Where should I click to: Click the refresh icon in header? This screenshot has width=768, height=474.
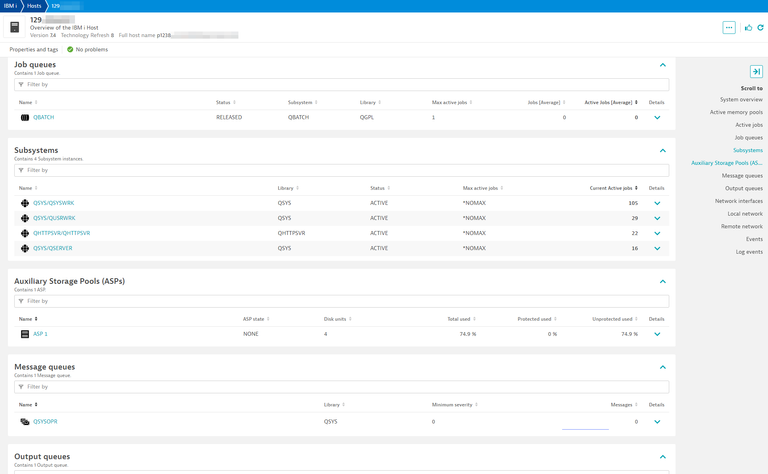761,27
